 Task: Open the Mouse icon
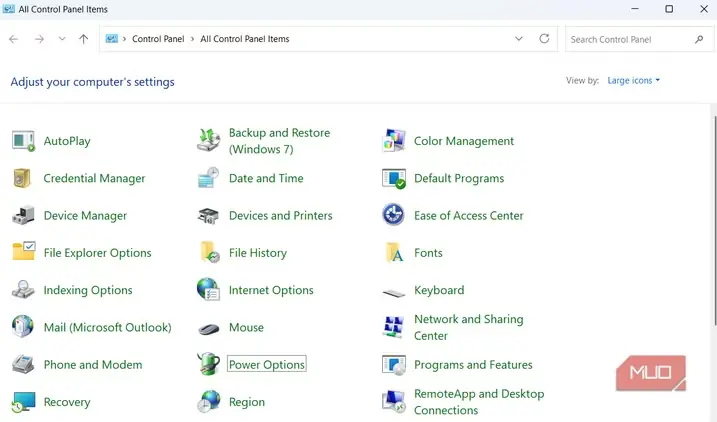tap(209, 329)
